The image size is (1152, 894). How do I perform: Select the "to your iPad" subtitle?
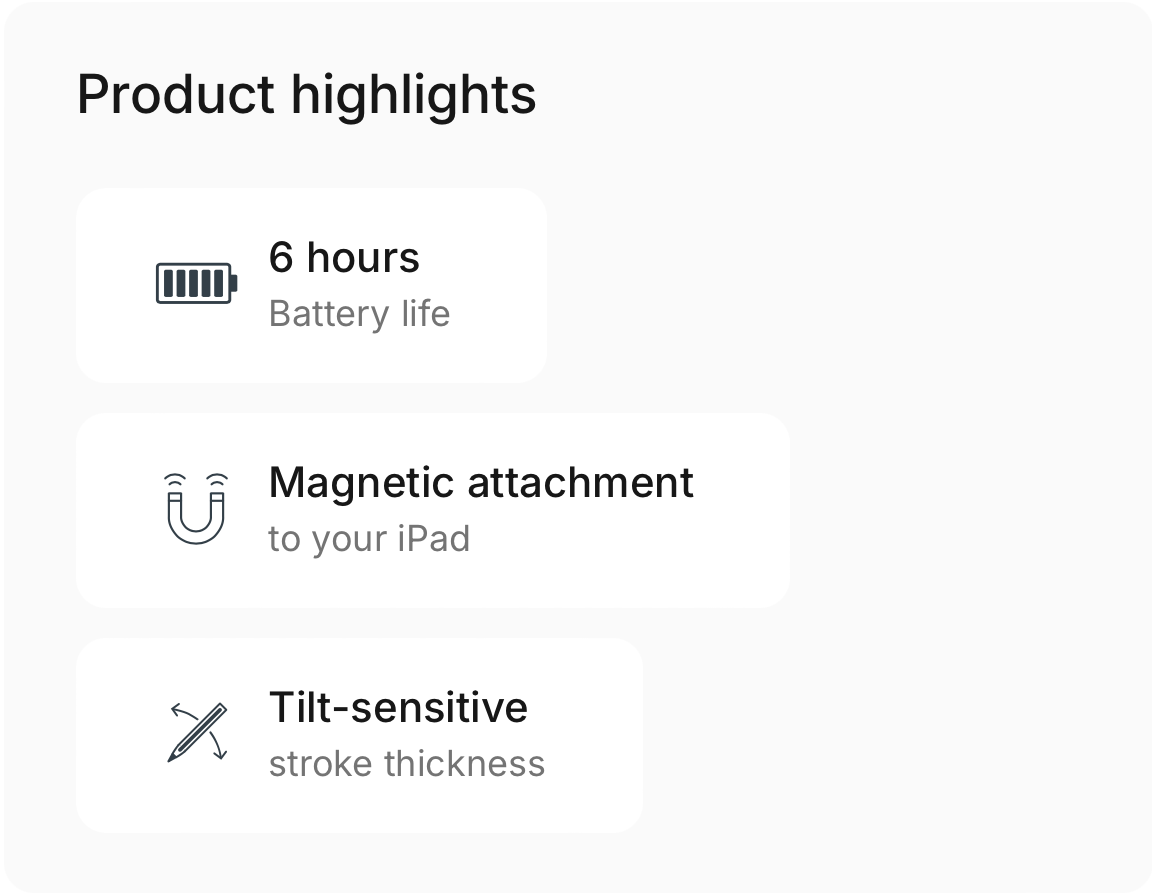click(x=369, y=539)
